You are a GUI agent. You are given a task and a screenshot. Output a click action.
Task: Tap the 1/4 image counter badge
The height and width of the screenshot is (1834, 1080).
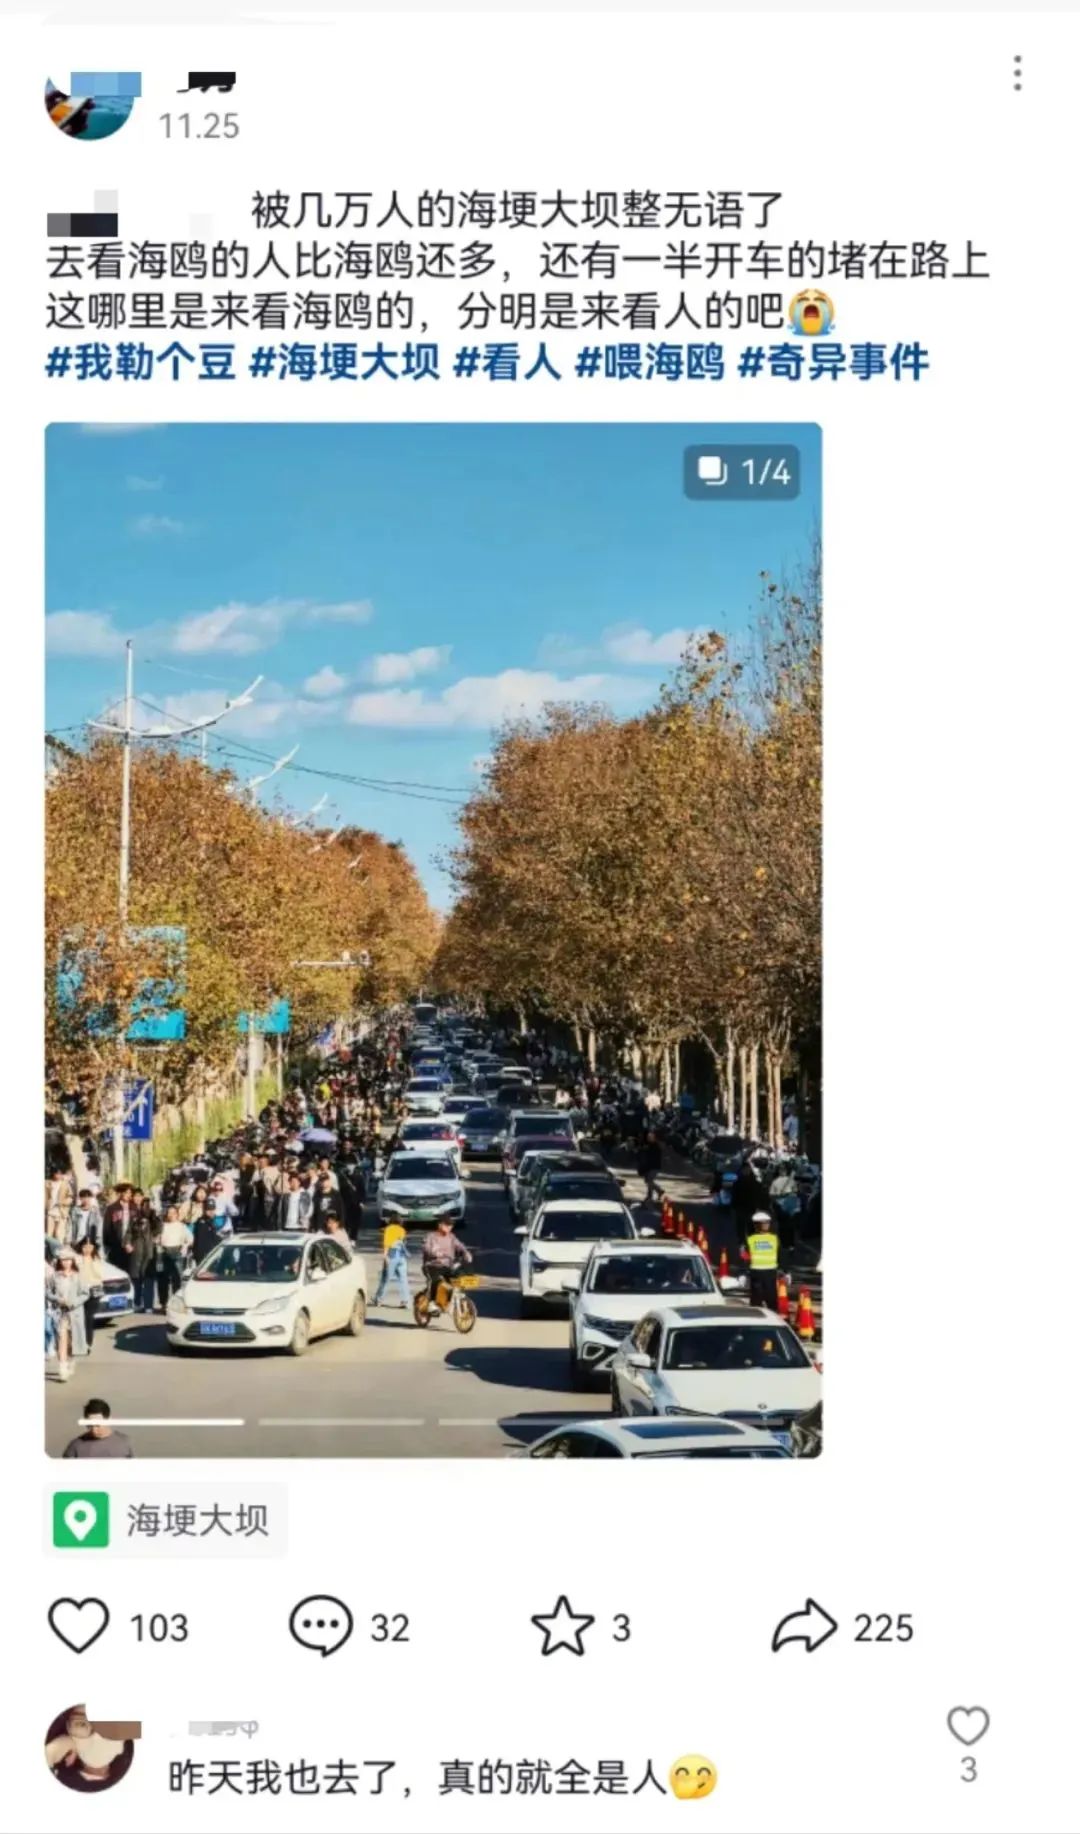pyautogui.click(x=742, y=471)
